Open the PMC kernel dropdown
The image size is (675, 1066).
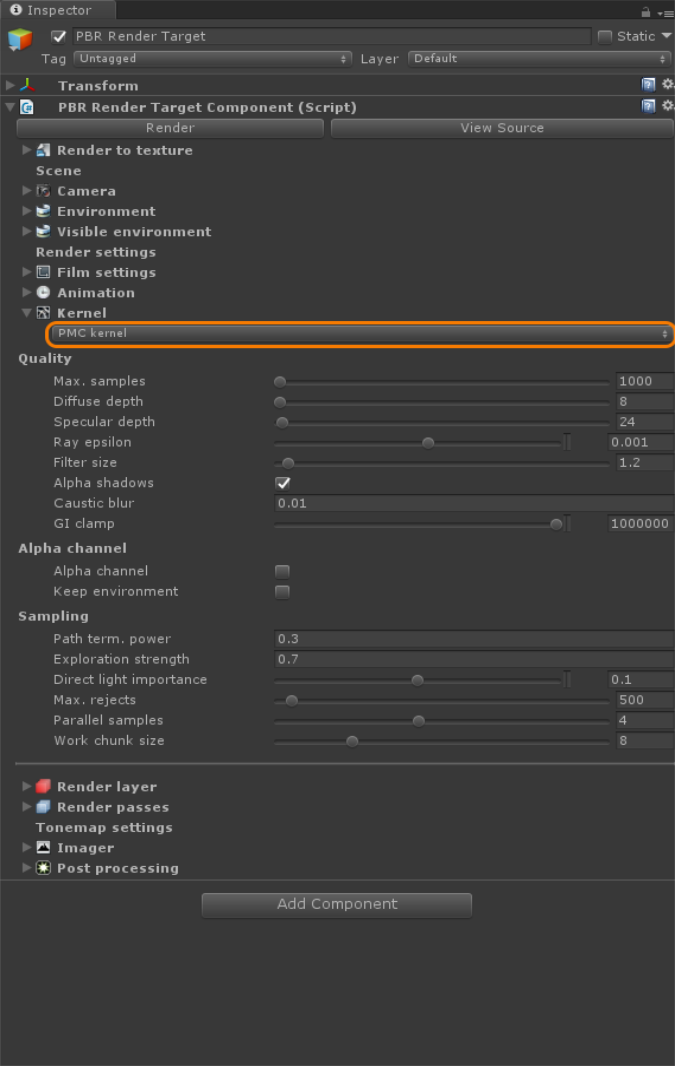click(361, 334)
